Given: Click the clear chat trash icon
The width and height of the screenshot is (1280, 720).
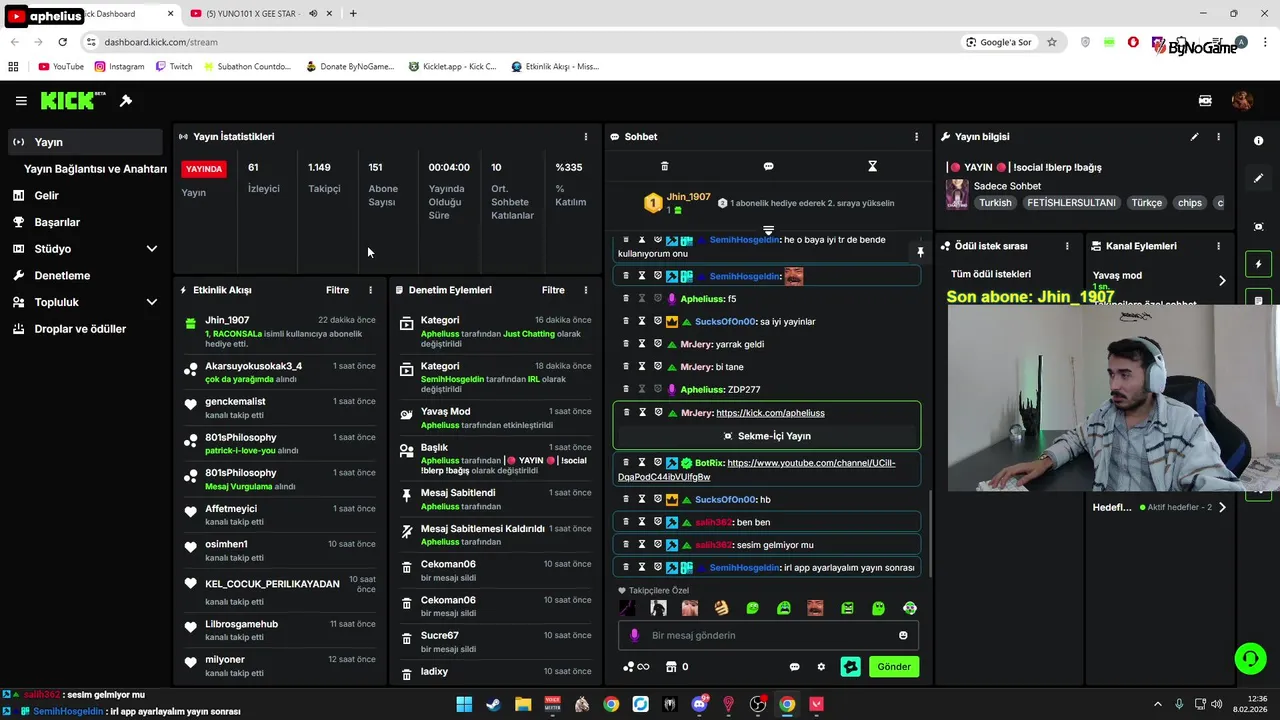Looking at the screenshot, I should [664, 166].
